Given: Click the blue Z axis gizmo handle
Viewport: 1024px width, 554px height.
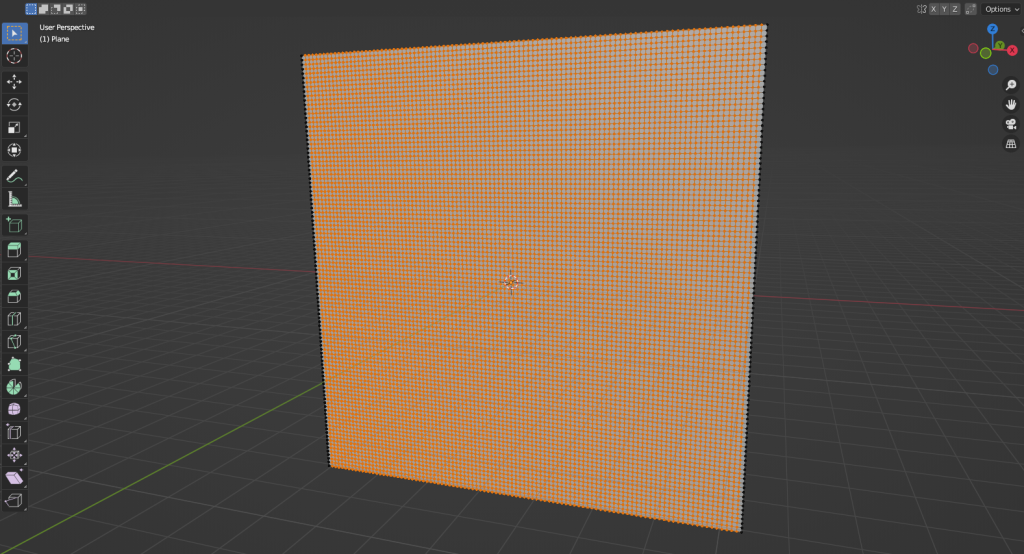Looking at the screenshot, I should (993, 29).
